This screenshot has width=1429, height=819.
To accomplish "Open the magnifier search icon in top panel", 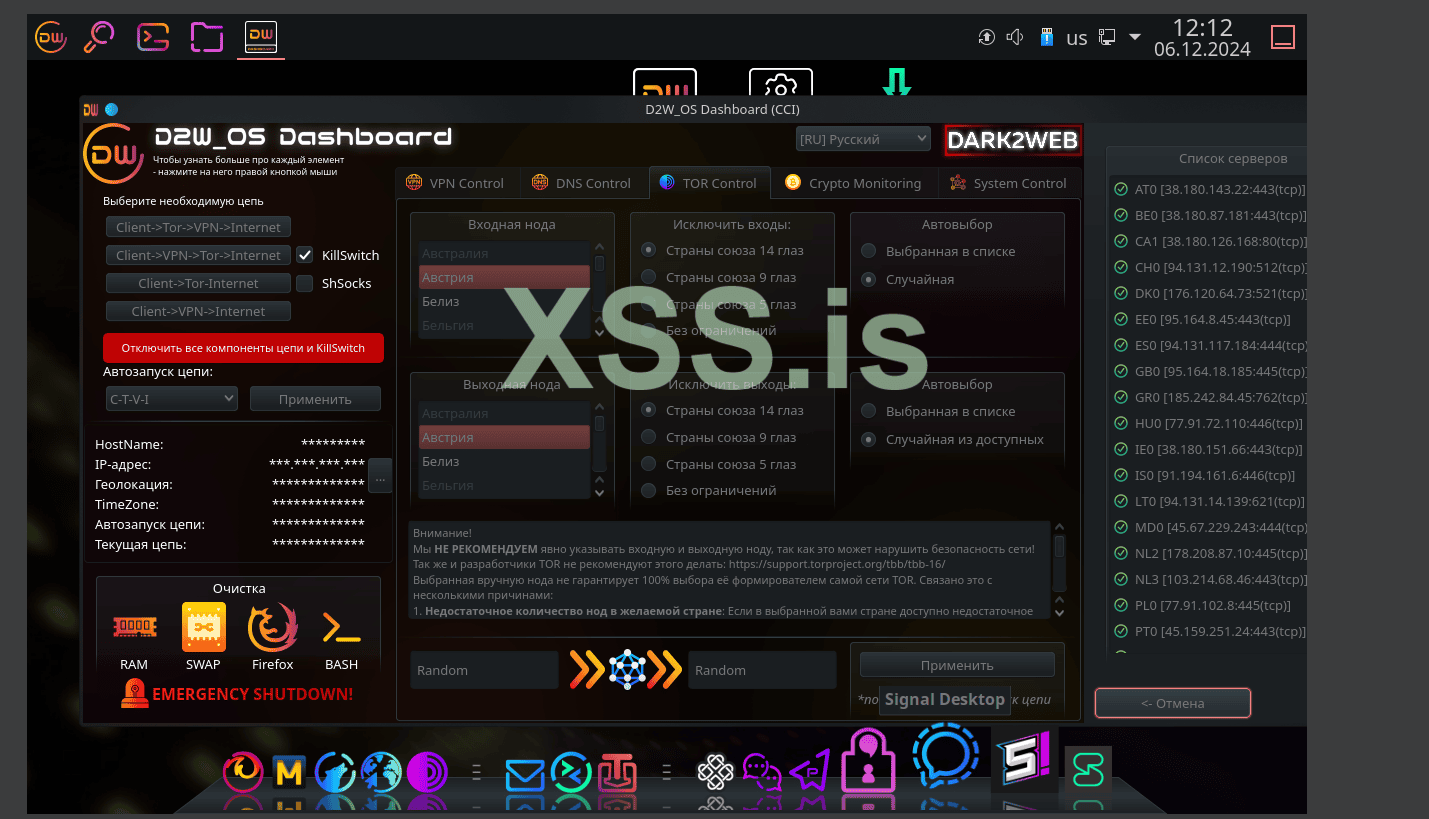I will click(99, 38).
